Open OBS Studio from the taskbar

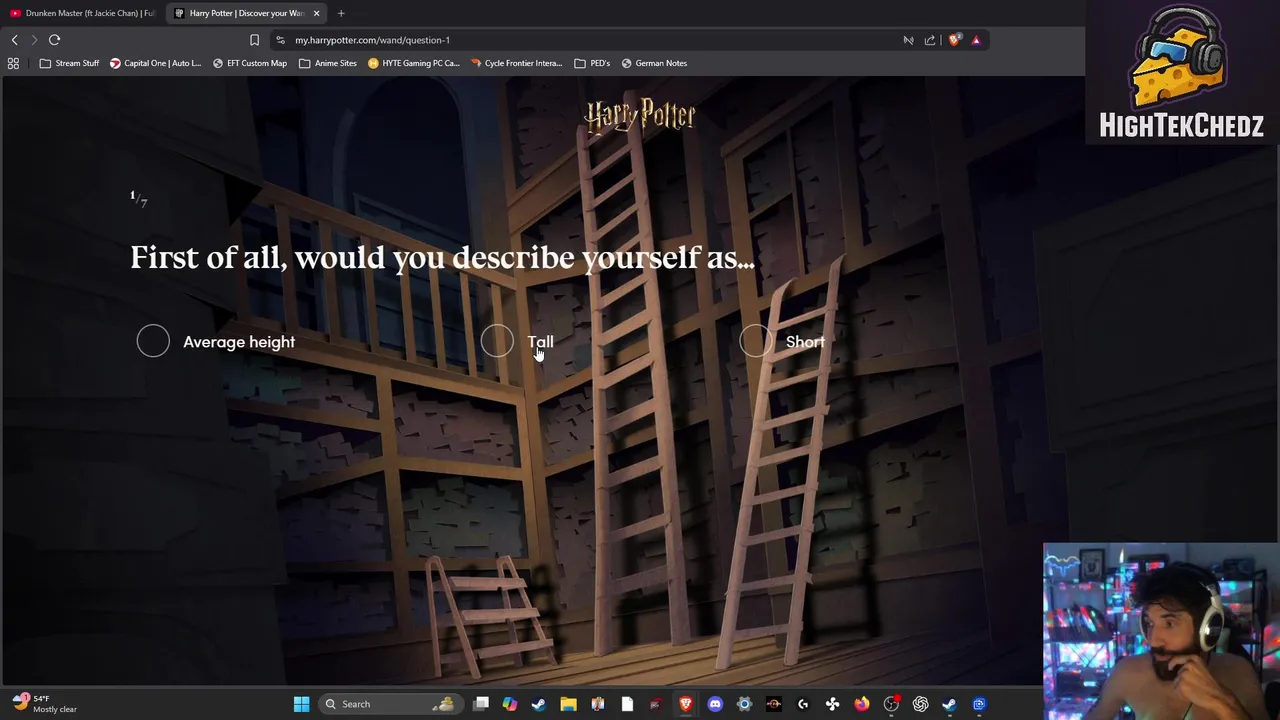(x=891, y=704)
